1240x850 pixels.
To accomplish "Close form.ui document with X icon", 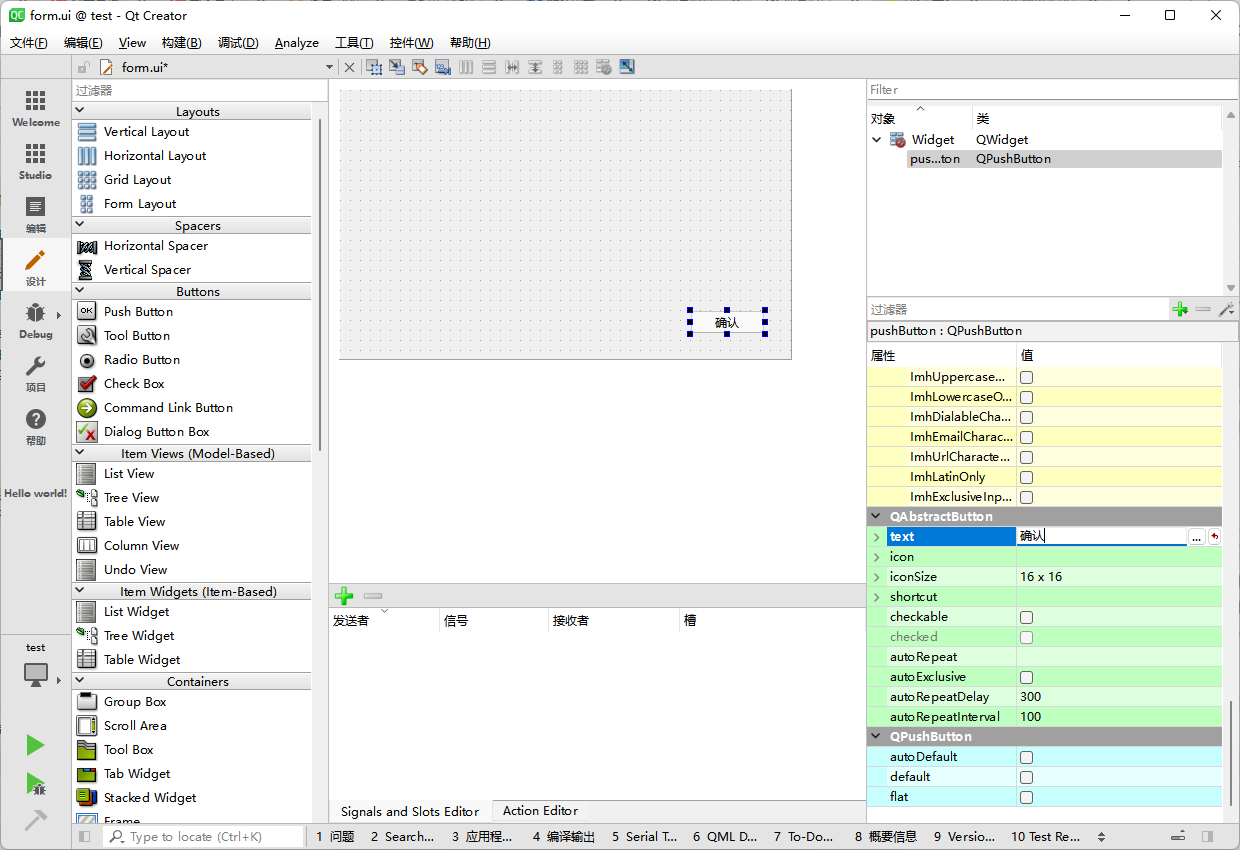I will (349, 67).
